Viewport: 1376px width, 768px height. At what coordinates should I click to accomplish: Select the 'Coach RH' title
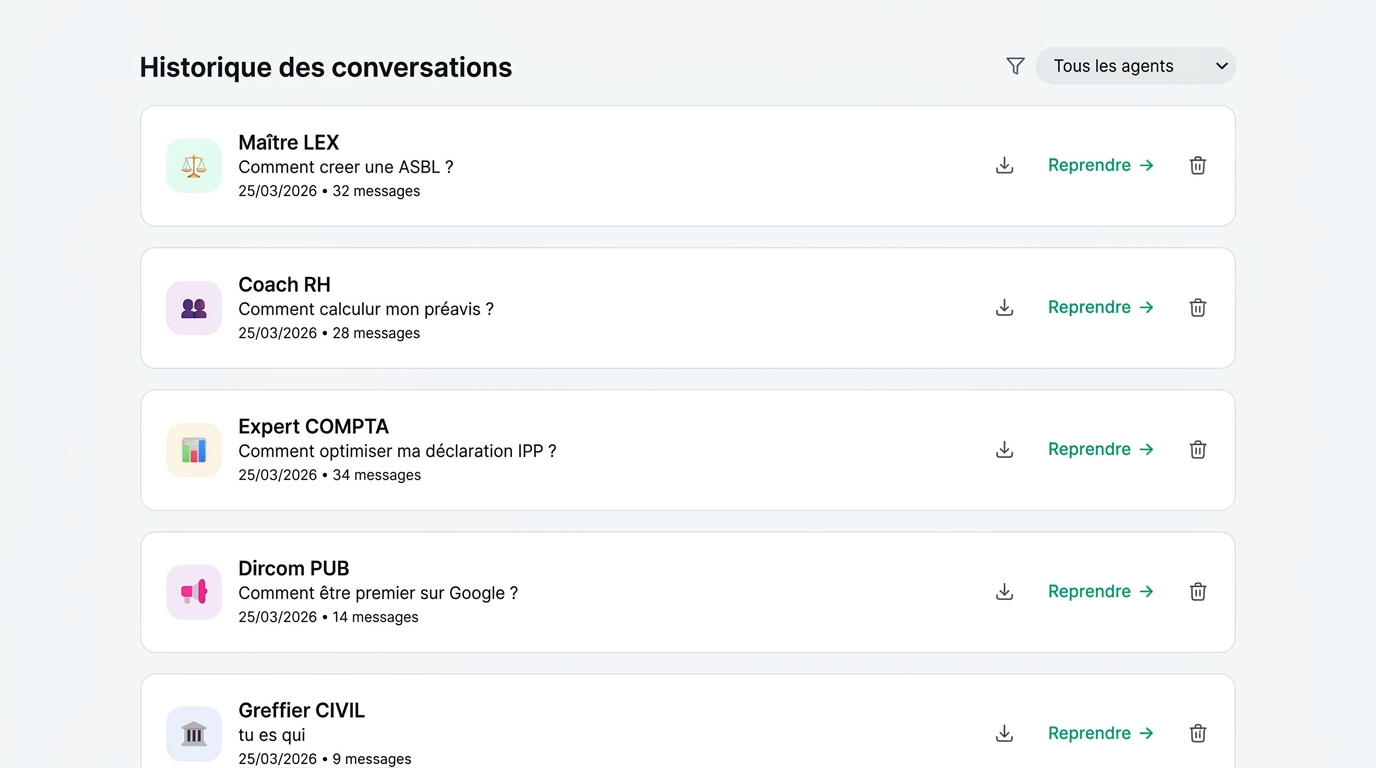click(x=284, y=285)
